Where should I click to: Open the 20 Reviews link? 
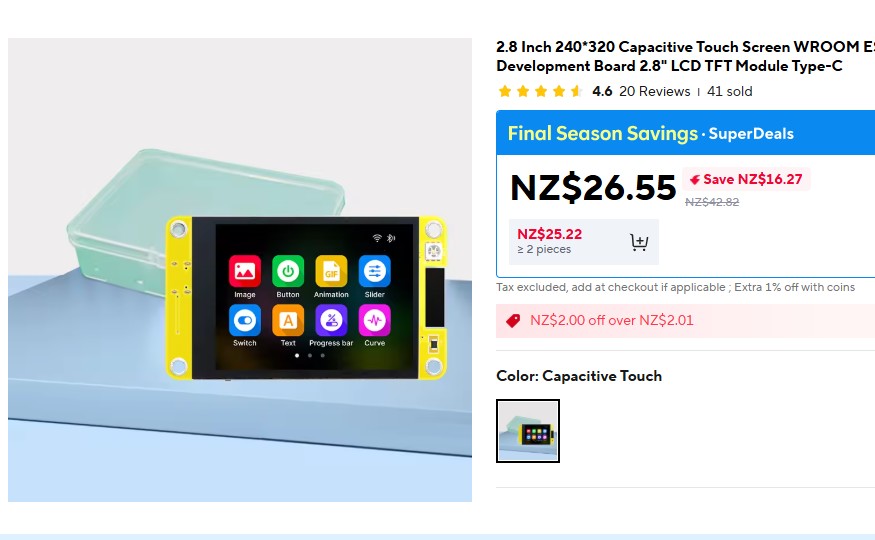(655, 91)
